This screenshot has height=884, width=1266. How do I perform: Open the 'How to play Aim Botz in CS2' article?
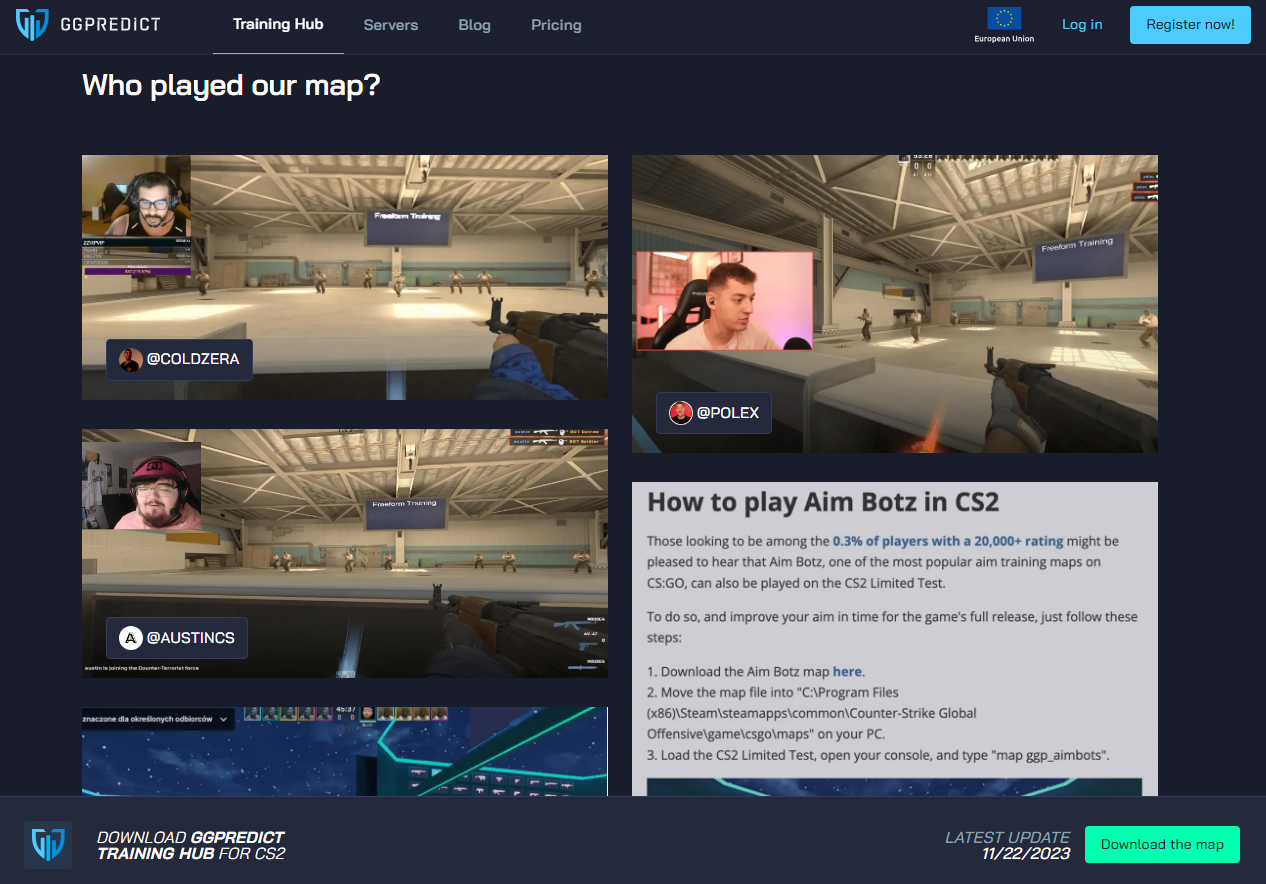(895, 639)
